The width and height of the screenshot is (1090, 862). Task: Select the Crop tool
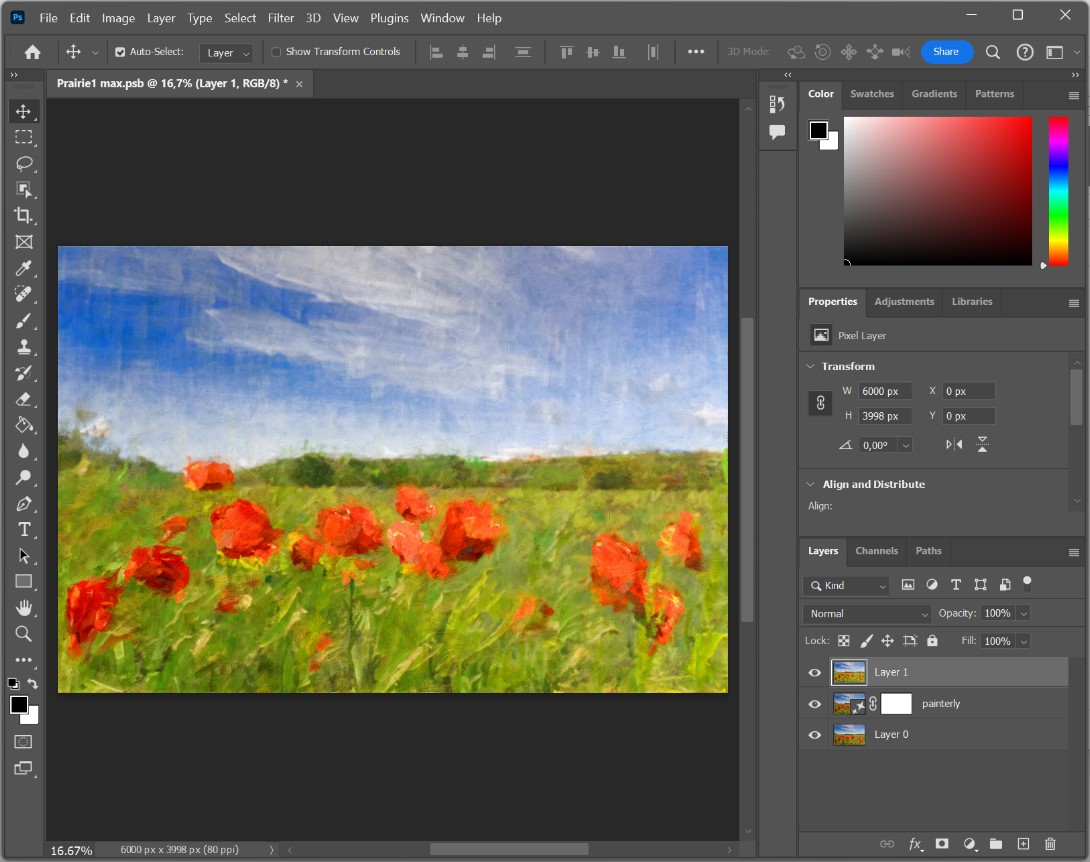[x=24, y=216]
